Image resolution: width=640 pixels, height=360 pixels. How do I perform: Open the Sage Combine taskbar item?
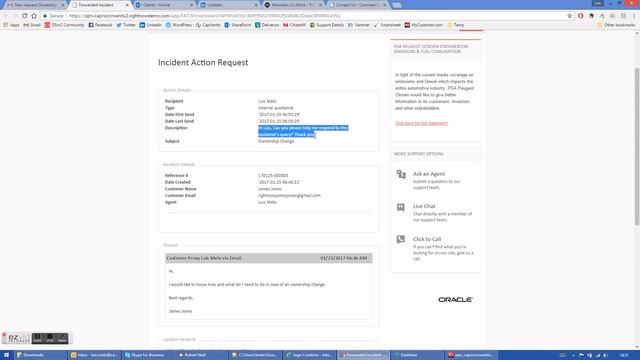(309, 355)
